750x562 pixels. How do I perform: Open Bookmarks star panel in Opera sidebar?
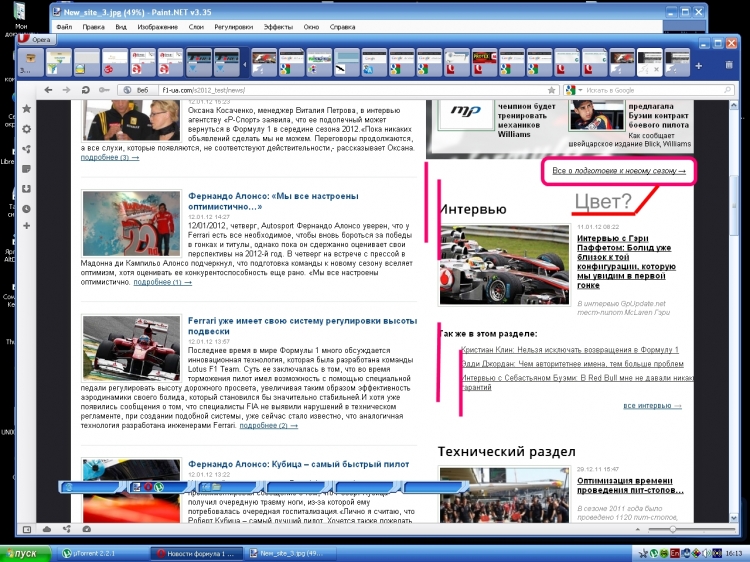(27, 109)
